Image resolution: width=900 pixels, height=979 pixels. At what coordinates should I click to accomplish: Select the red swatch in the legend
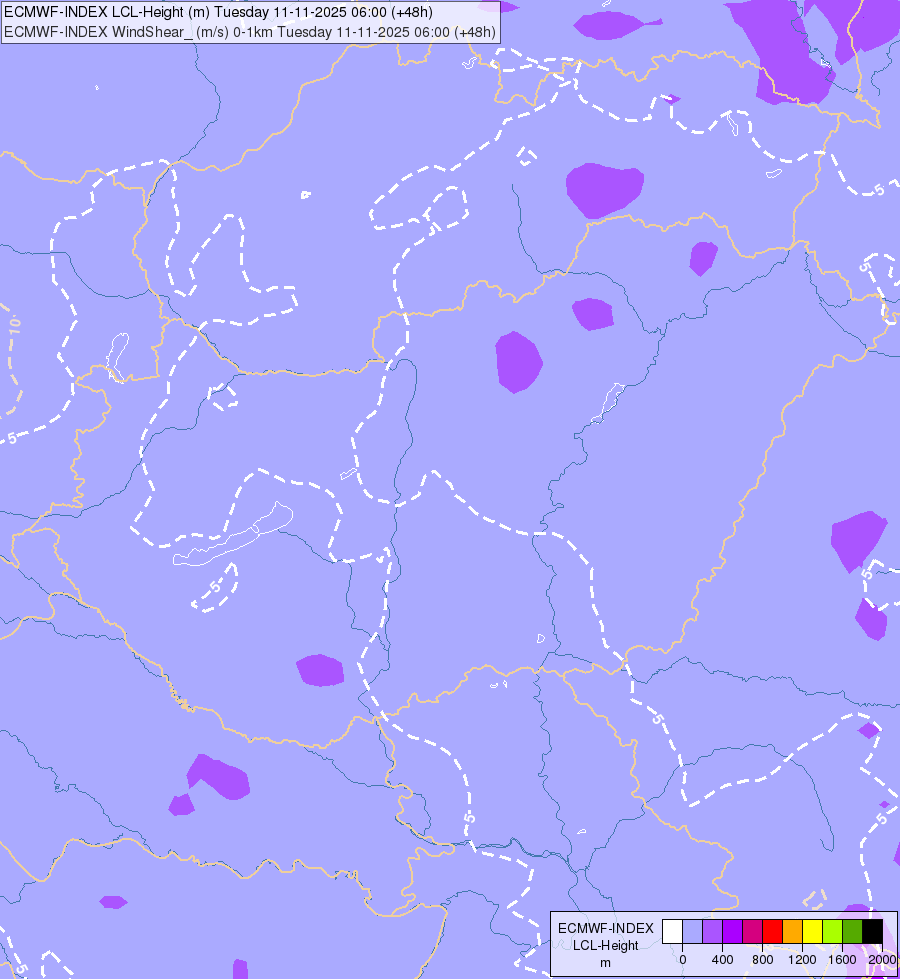tap(773, 931)
